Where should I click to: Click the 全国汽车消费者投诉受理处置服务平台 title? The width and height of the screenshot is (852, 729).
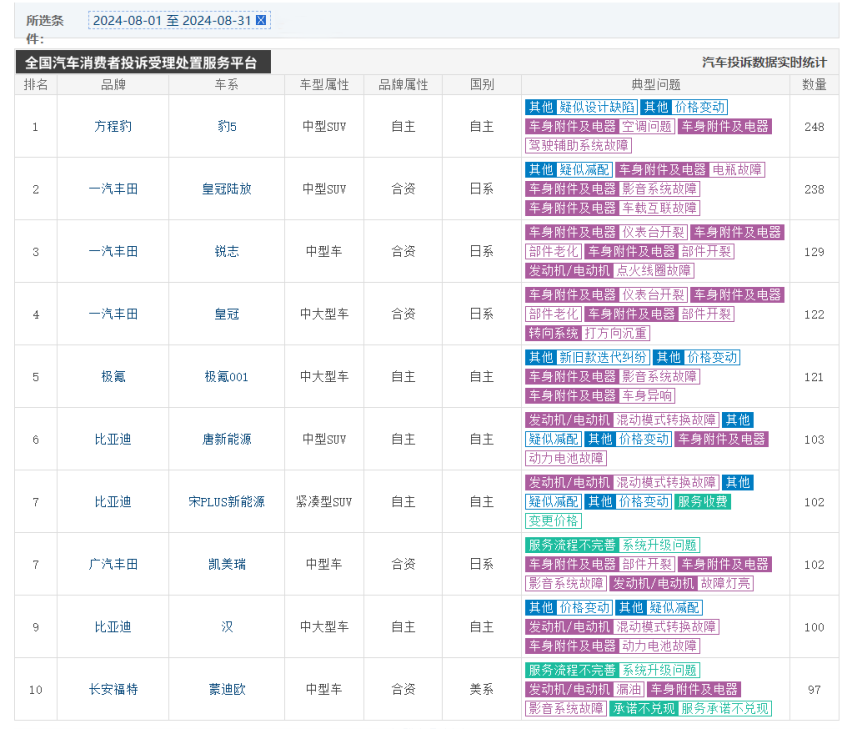[x=141, y=62]
